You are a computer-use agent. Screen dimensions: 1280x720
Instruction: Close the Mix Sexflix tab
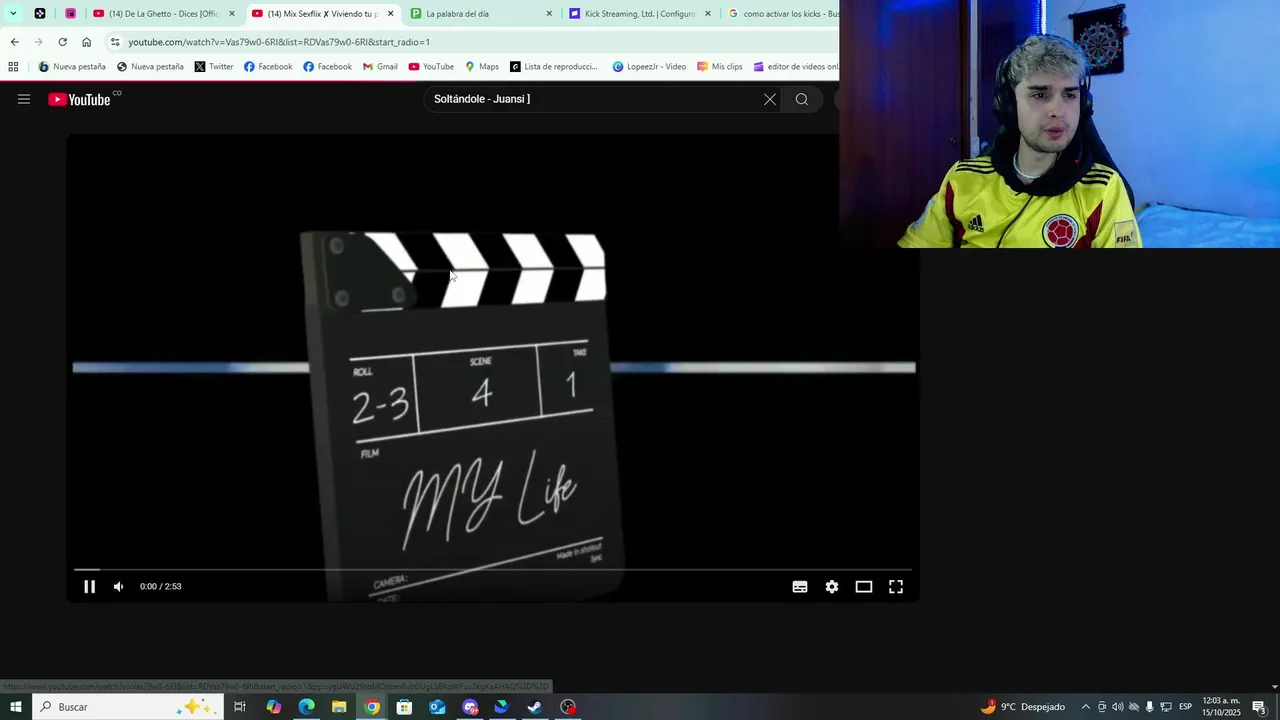pyautogui.click(x=390, y=14)
